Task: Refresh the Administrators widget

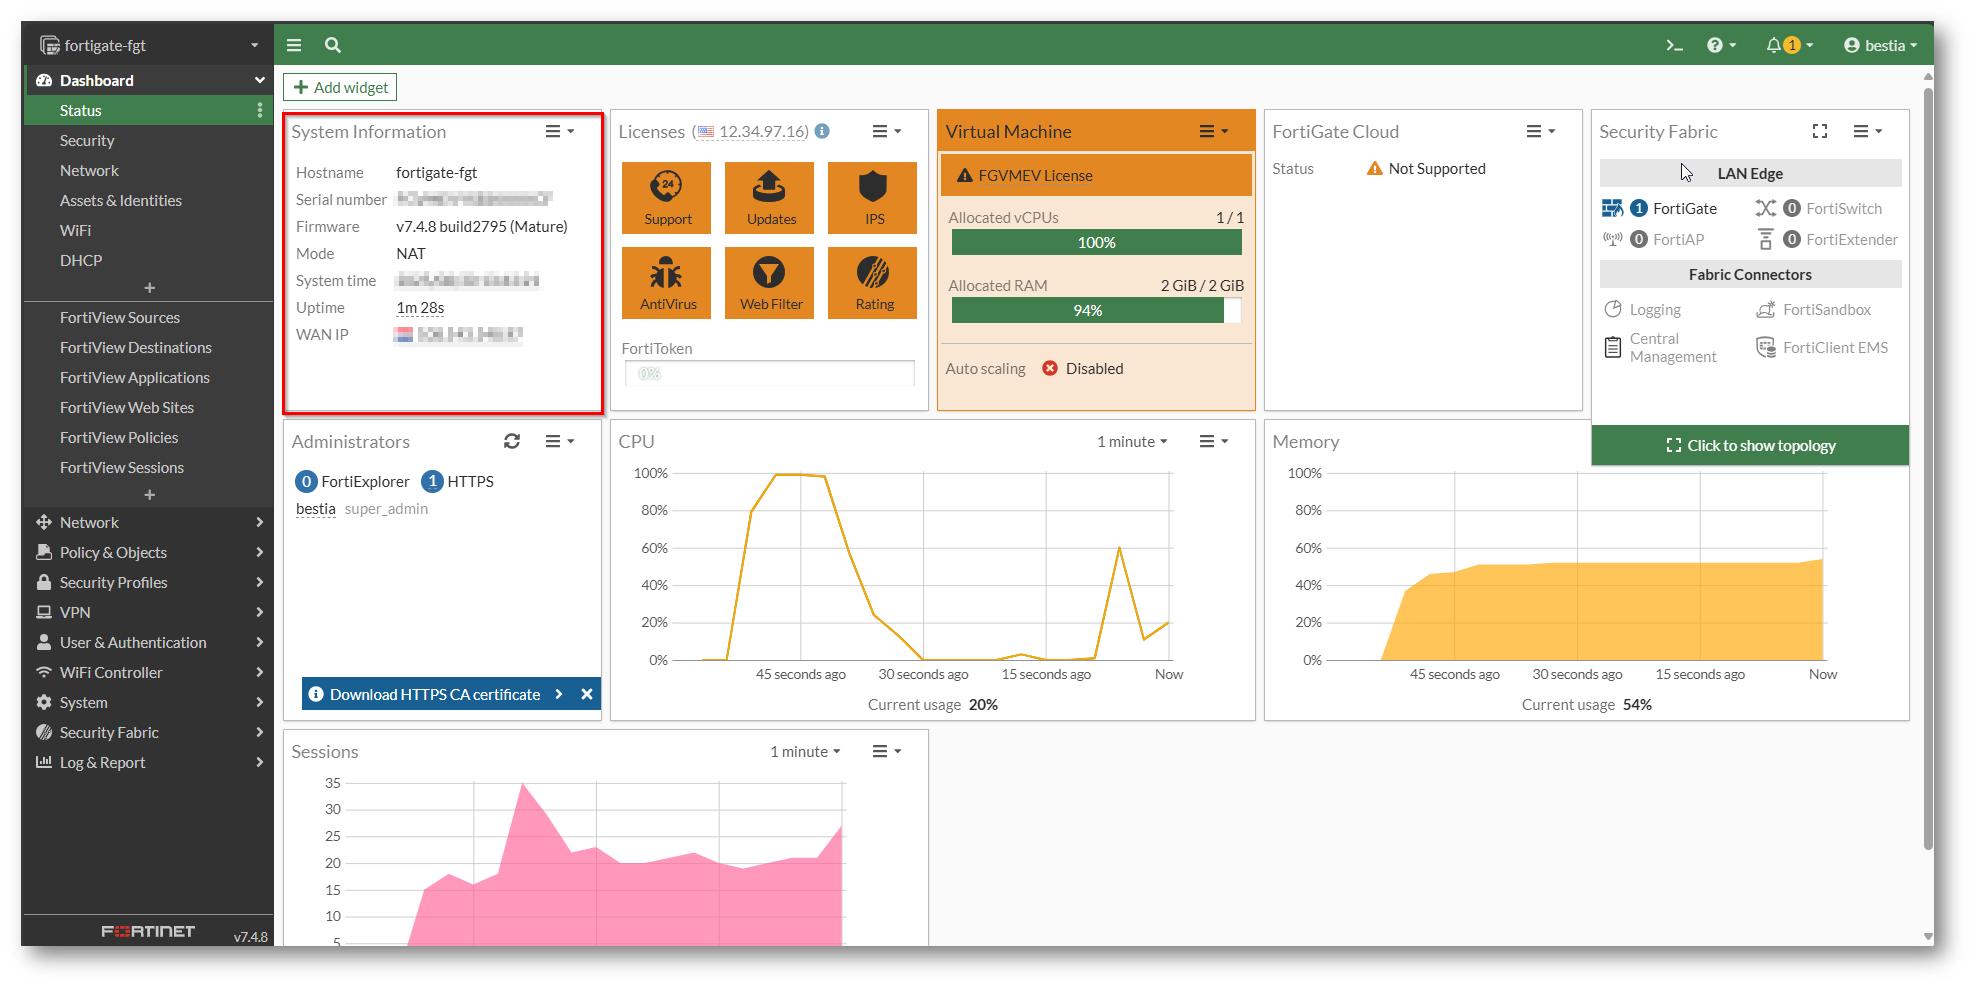Action: [x=512, y=441]
